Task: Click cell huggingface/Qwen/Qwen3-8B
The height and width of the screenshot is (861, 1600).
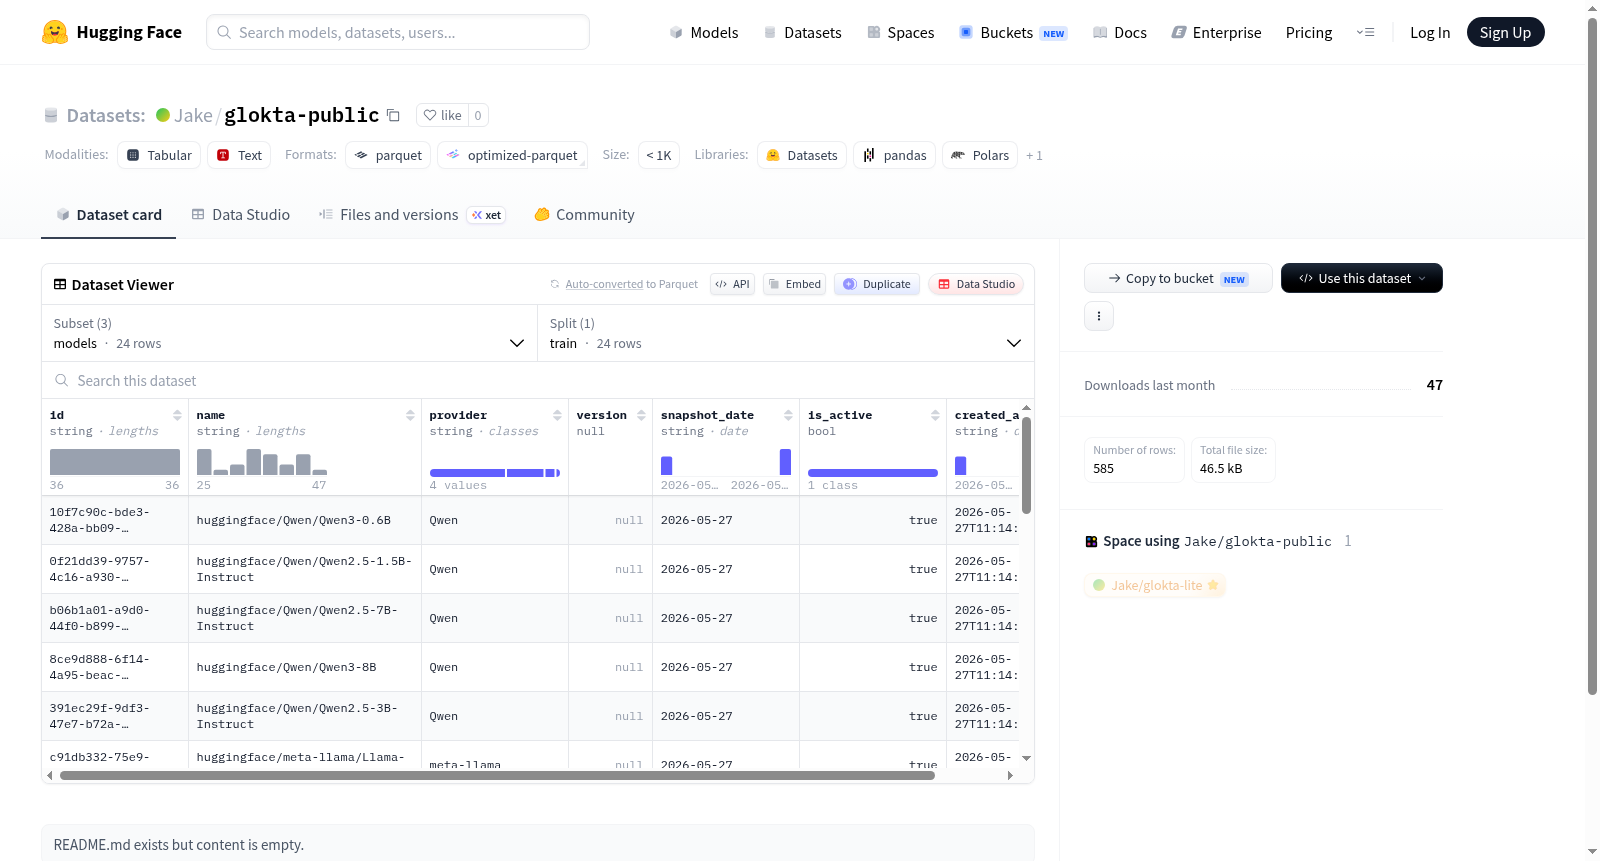Action: click(x=305, y=667)
